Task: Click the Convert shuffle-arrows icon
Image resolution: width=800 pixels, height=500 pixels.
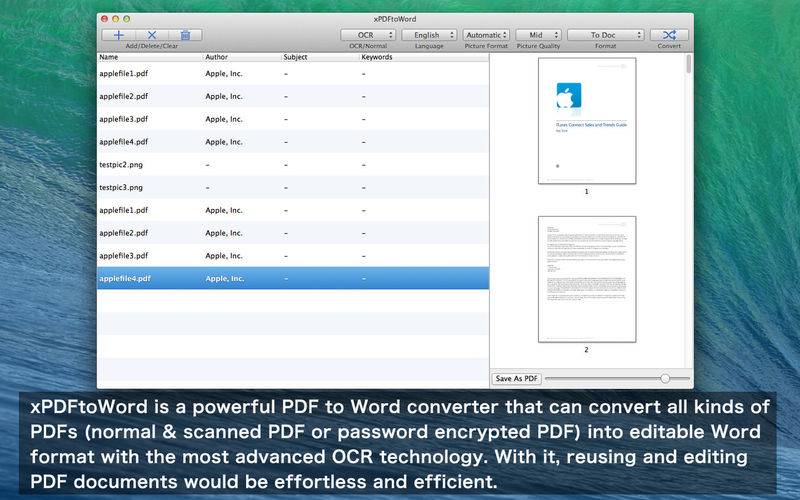Action: click(669, 35)
